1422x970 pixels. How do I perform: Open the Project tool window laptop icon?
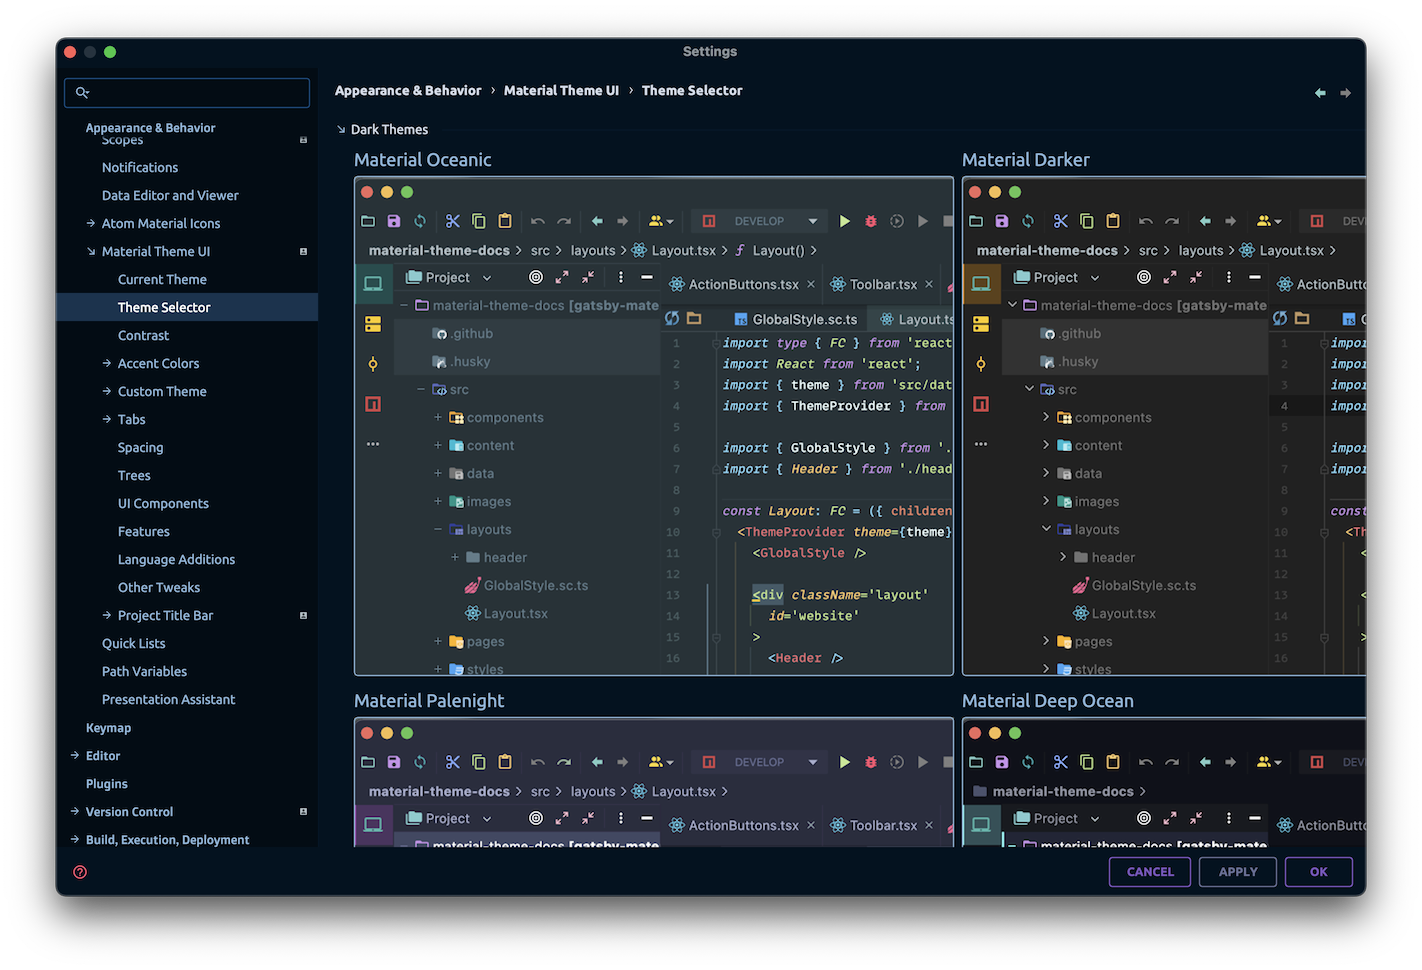(x=373, y=283)
